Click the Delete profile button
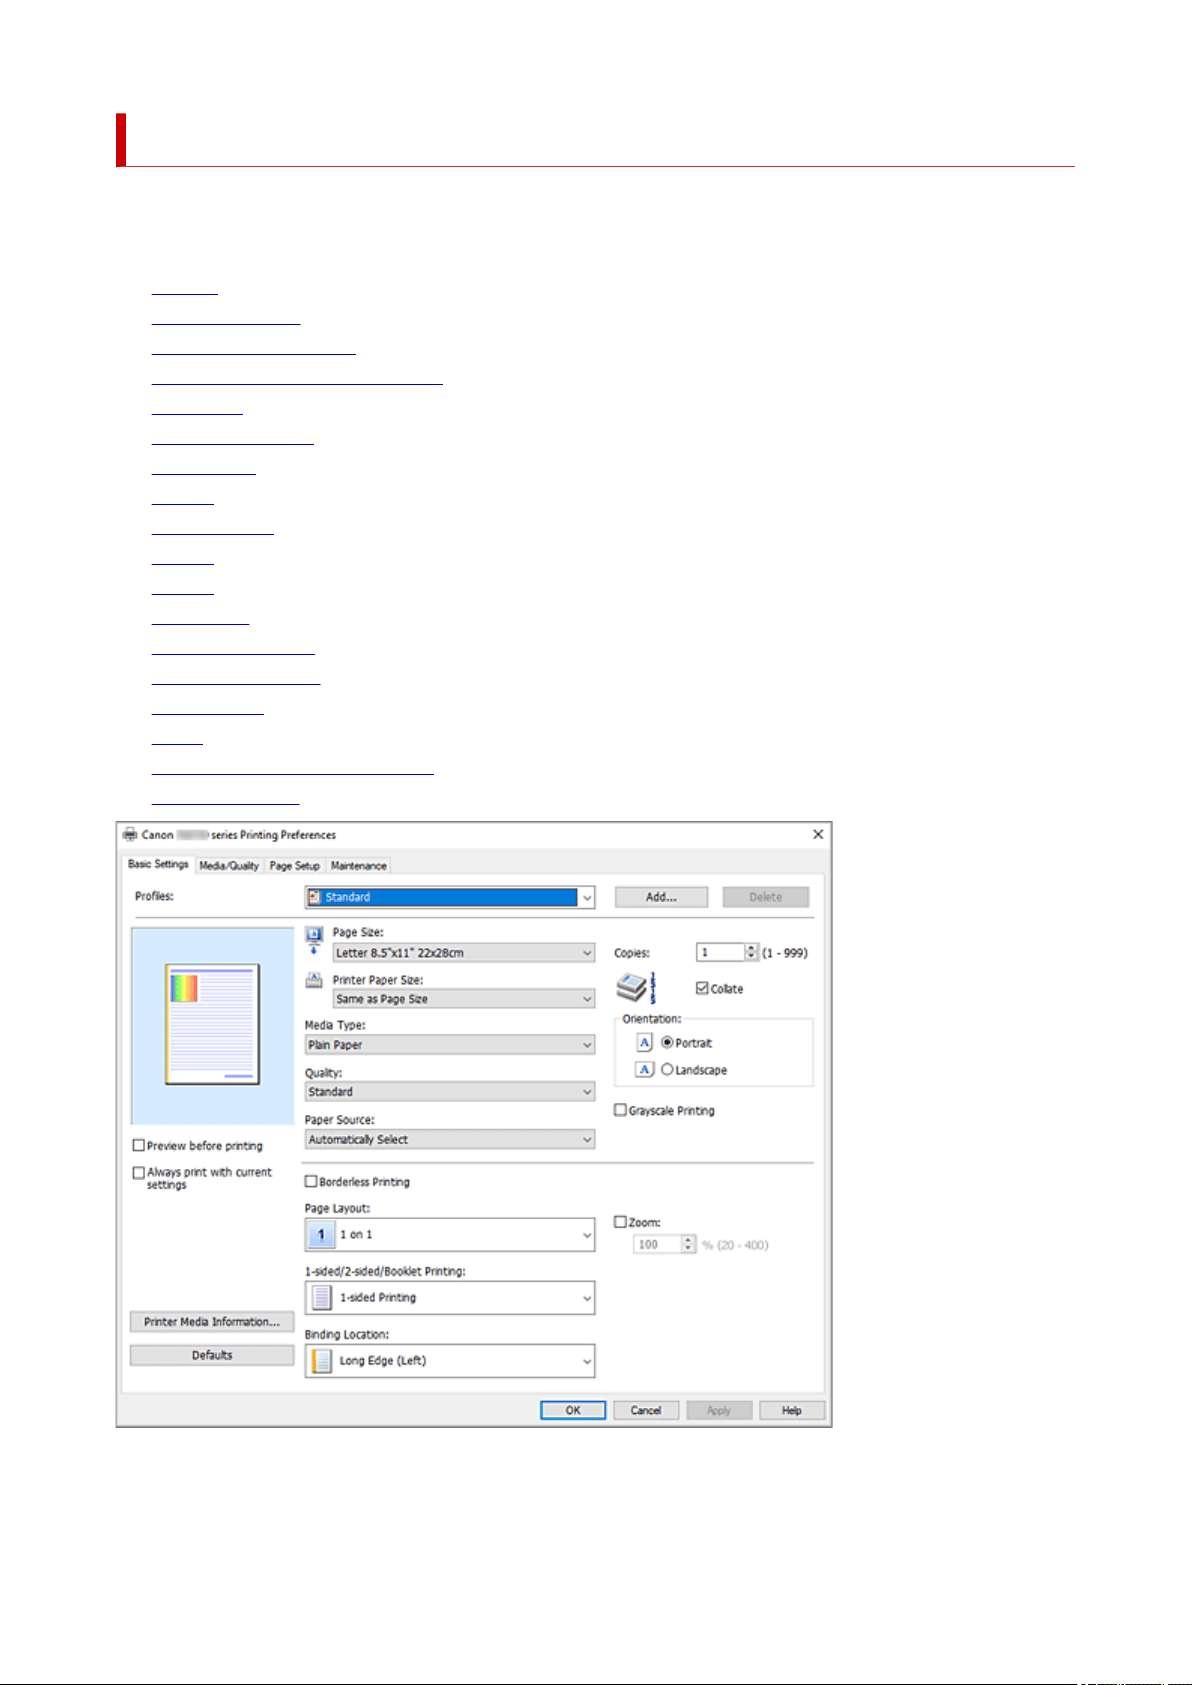 [x=766, y=897]
